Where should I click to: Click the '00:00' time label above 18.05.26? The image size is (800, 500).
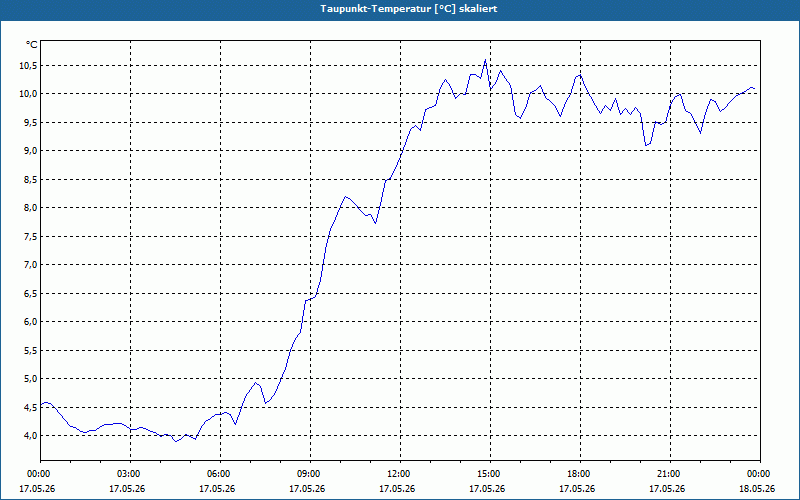[760, 474]
